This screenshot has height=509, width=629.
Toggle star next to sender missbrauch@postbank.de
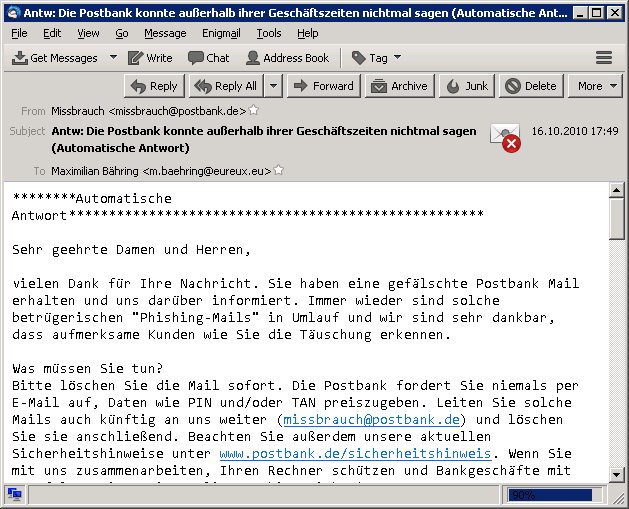pyautogui.click(x=254, y=111)
